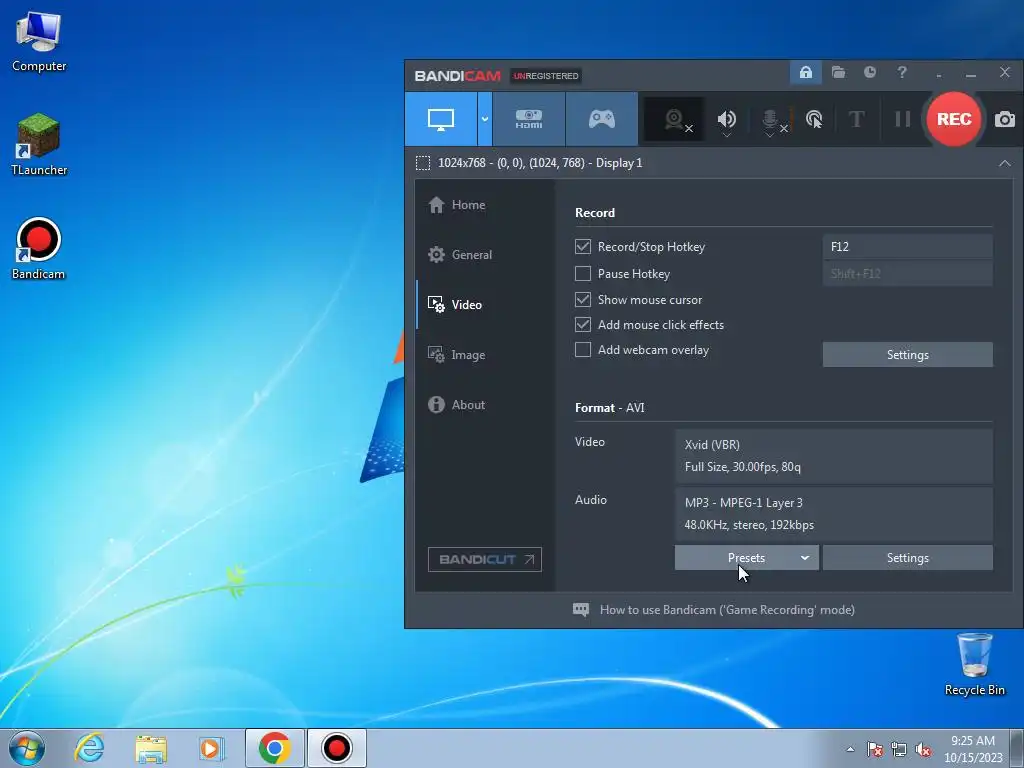This screenshot has width=1024, height=768.
Task: Select the Bandicam desktop shortcut
Action: [x=39, y=249]
